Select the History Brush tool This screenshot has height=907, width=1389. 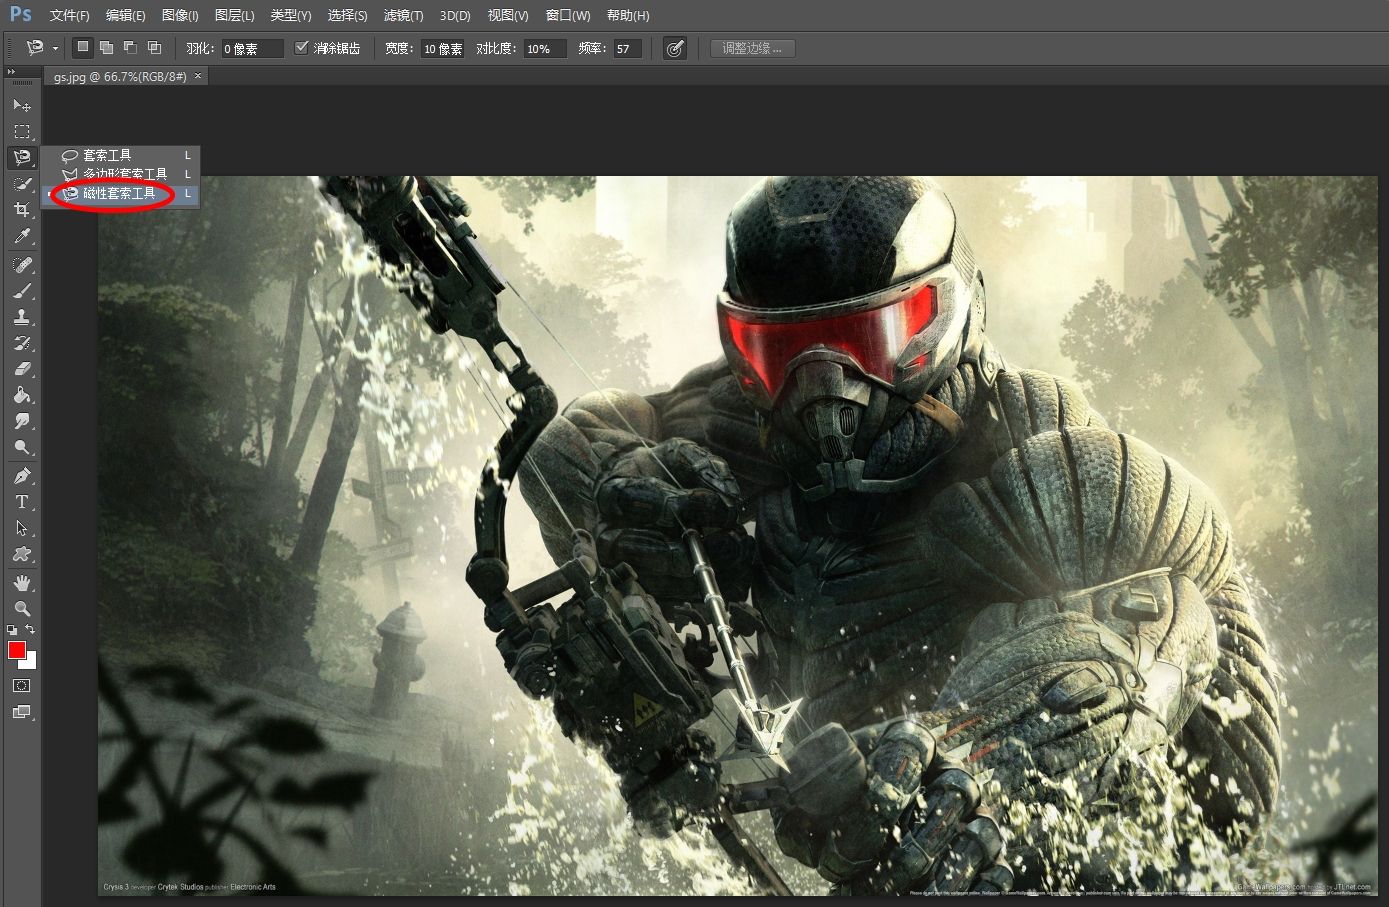pyautogui.click(x=21, y=343)
